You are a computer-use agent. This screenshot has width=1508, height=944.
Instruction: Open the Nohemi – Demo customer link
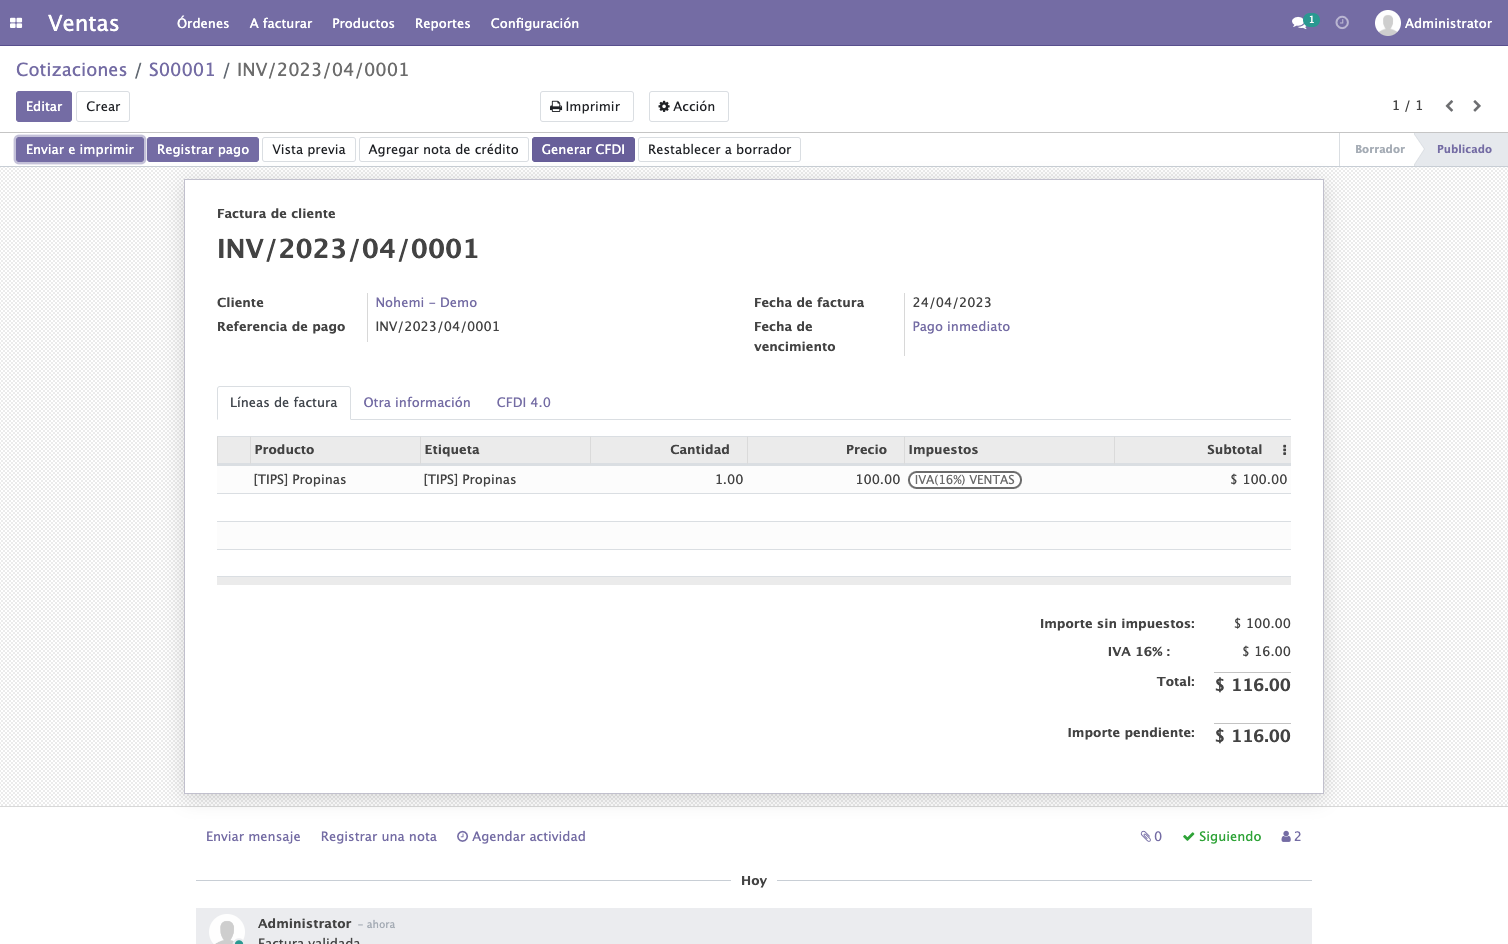[x=426, y=303]
